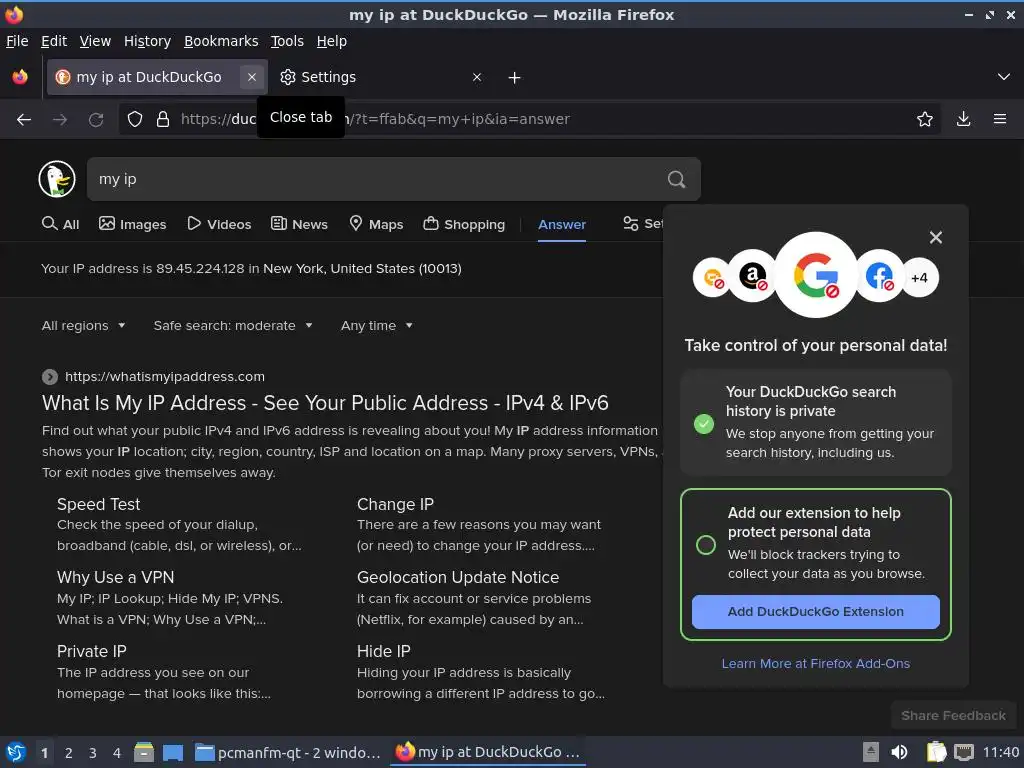The width and height of the screenshot is (1024, 768).
Task: Open the View menu
Action: tap(95, 41)
